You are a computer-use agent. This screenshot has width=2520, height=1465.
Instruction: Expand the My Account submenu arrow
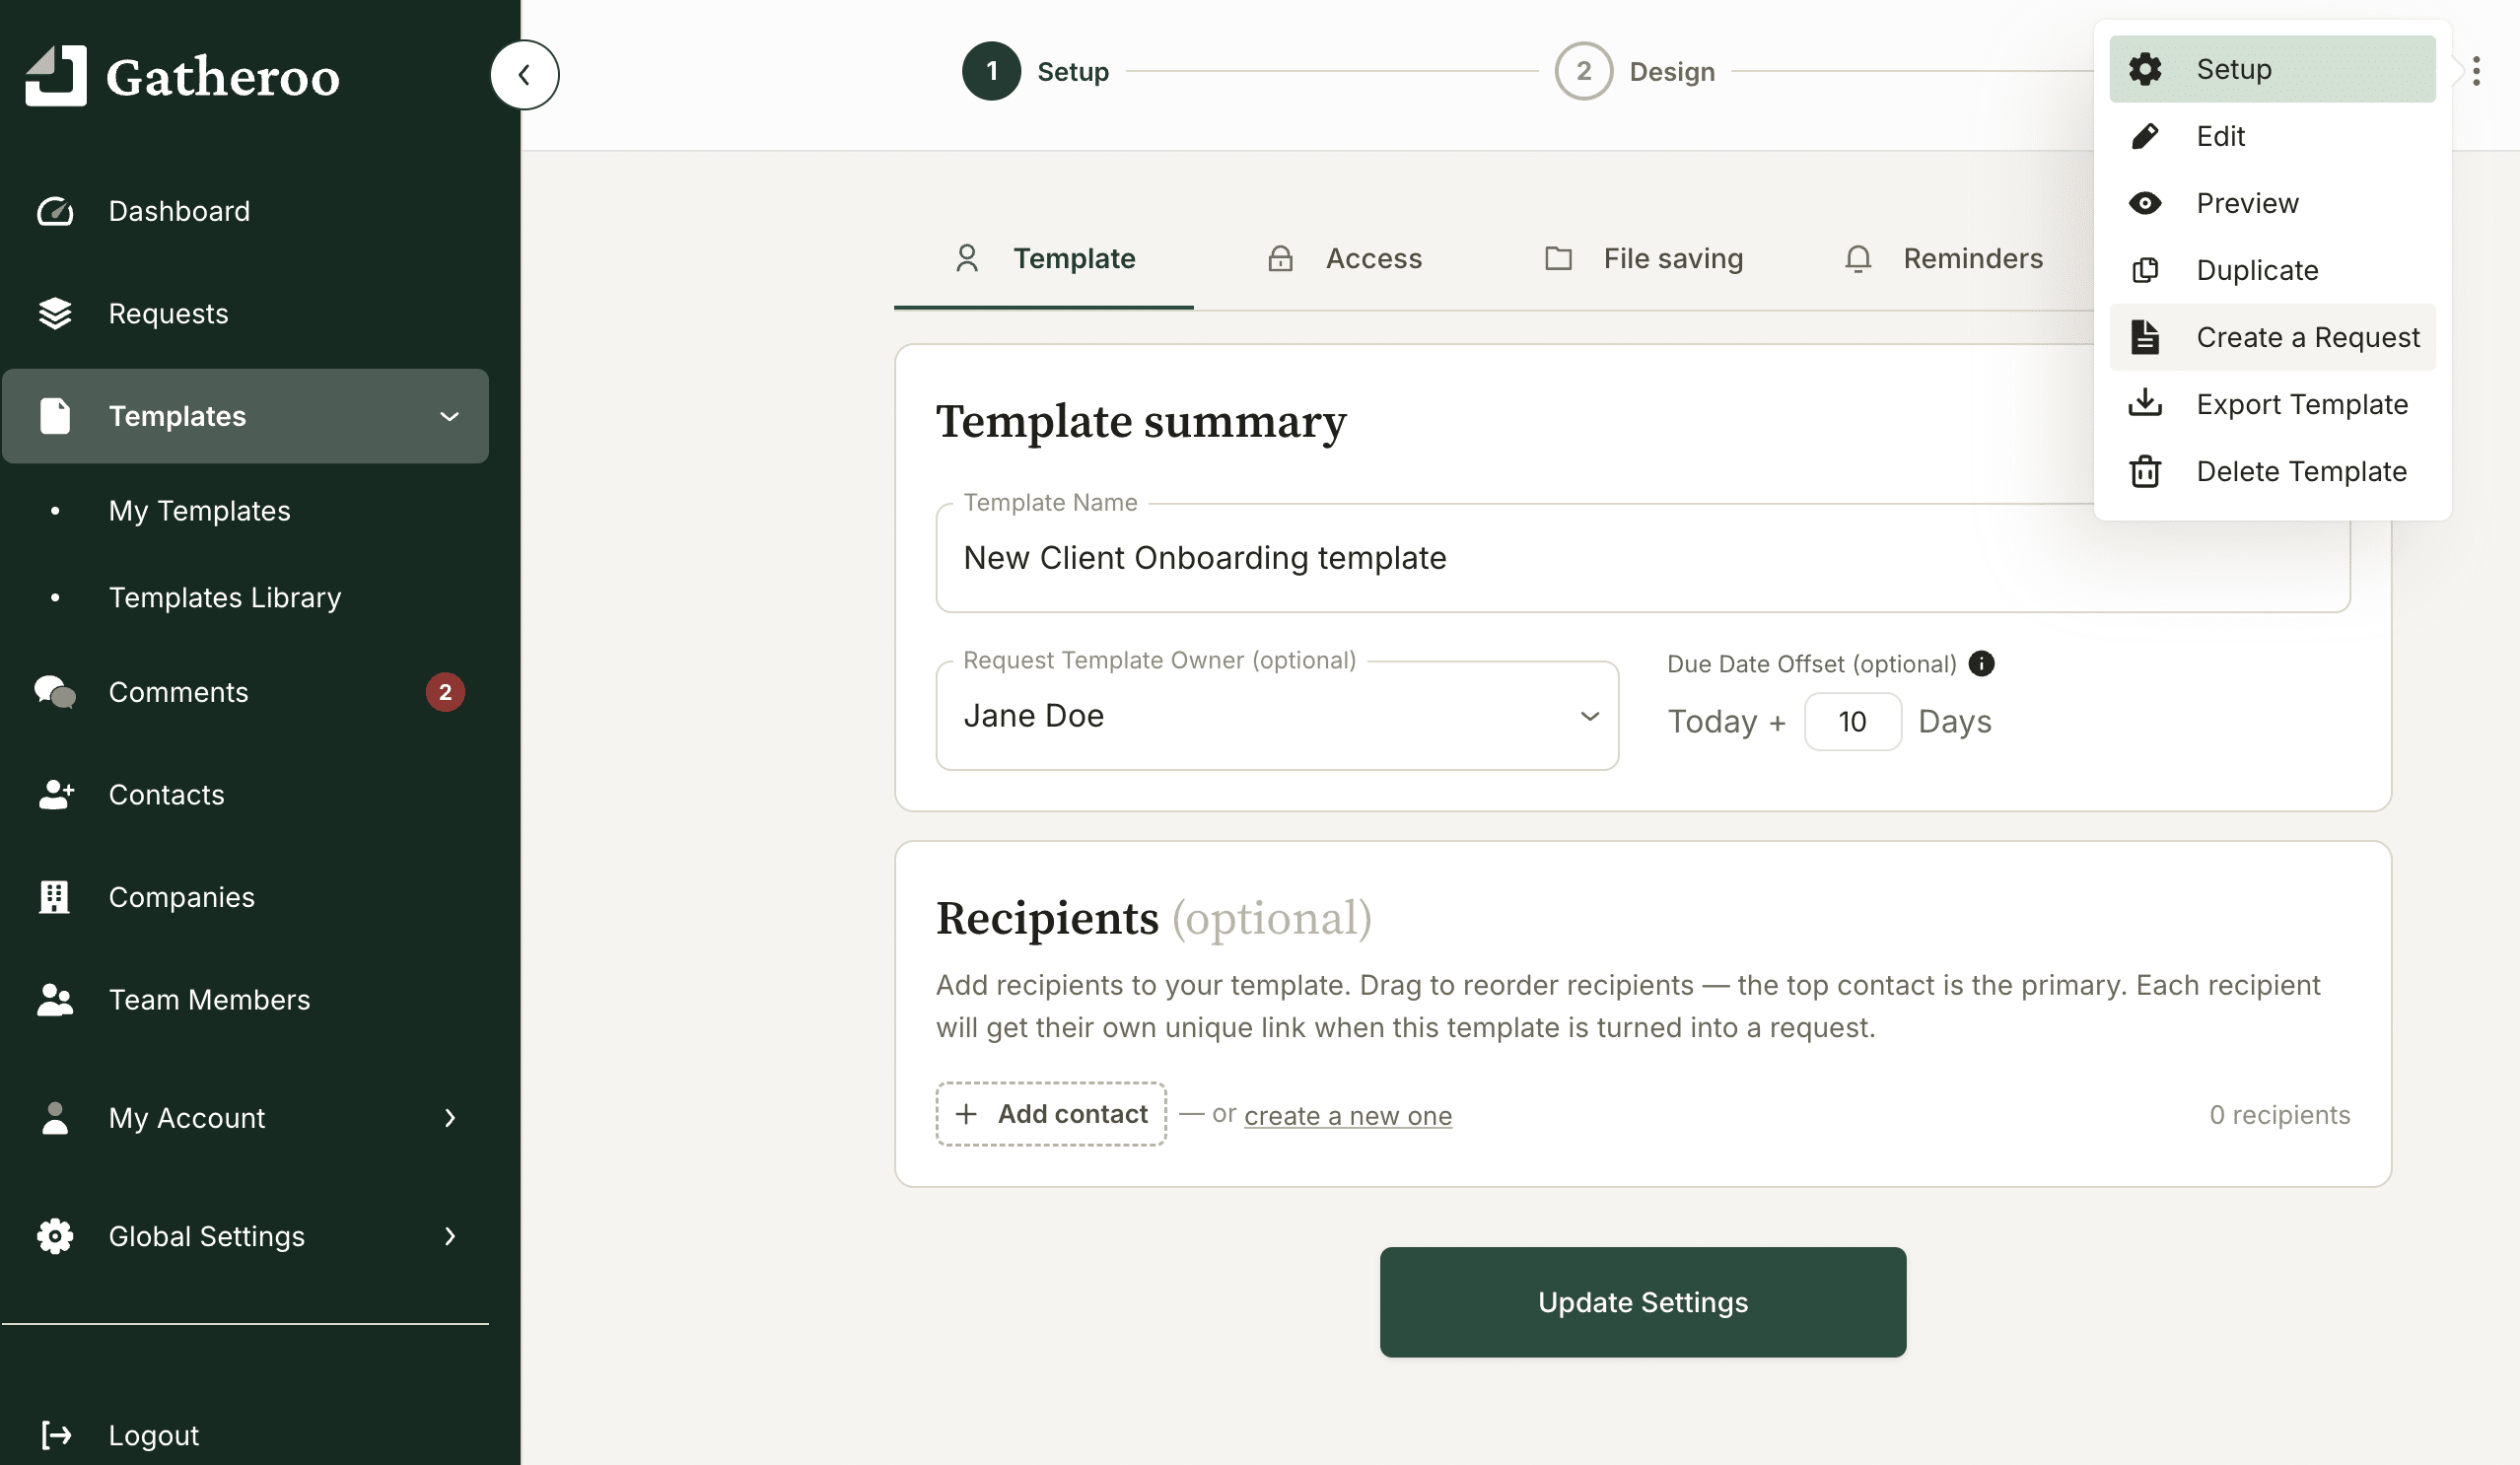coord(450,1118)
